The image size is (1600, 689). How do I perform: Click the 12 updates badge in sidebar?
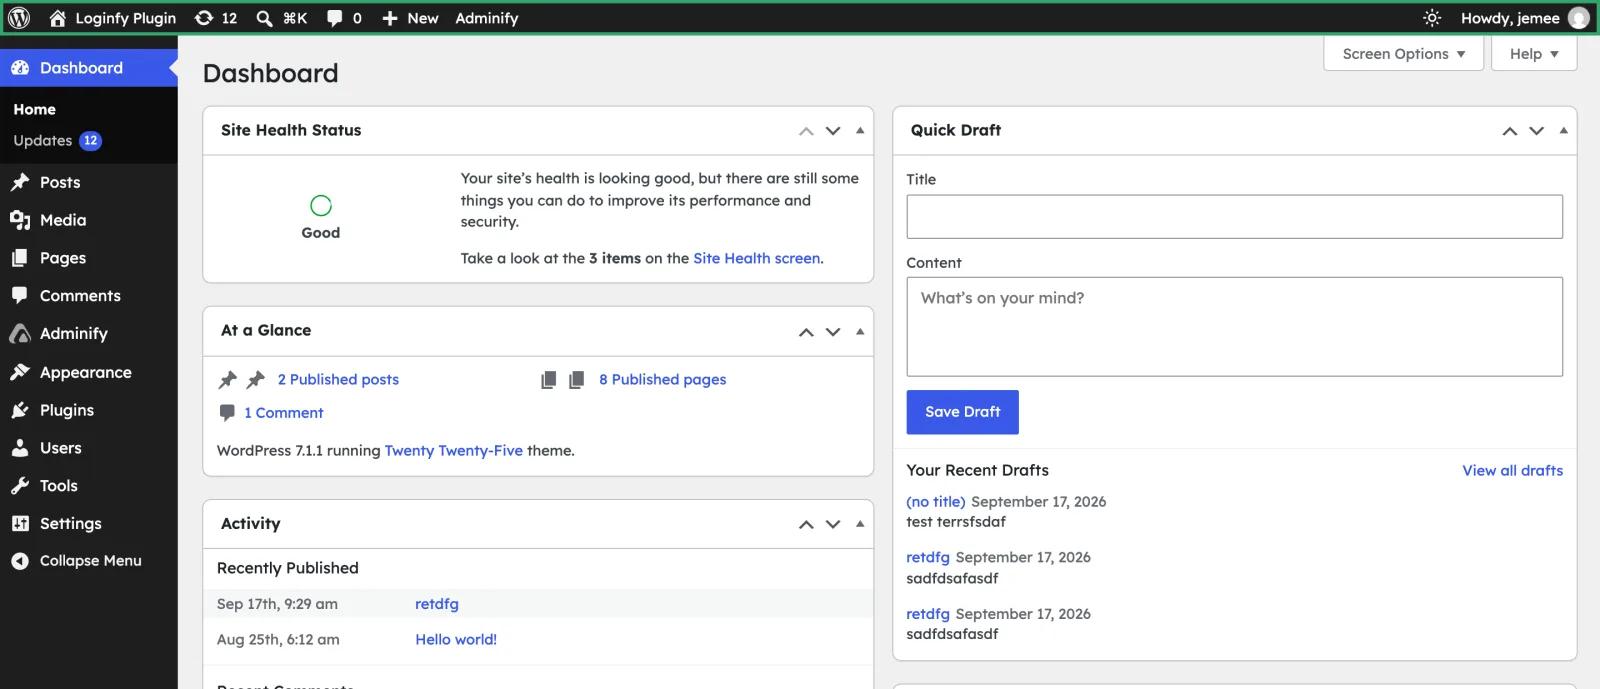click(x=90, y=141)
